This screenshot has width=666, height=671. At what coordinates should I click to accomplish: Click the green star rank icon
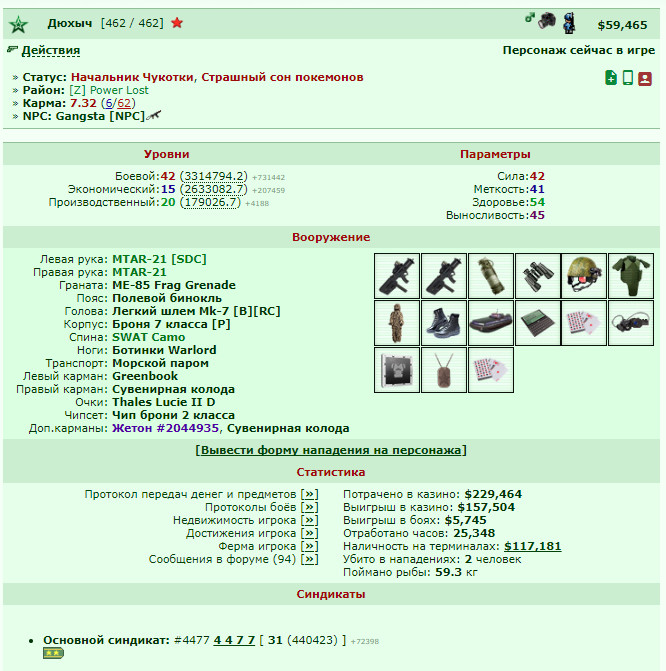coord(18,24)
